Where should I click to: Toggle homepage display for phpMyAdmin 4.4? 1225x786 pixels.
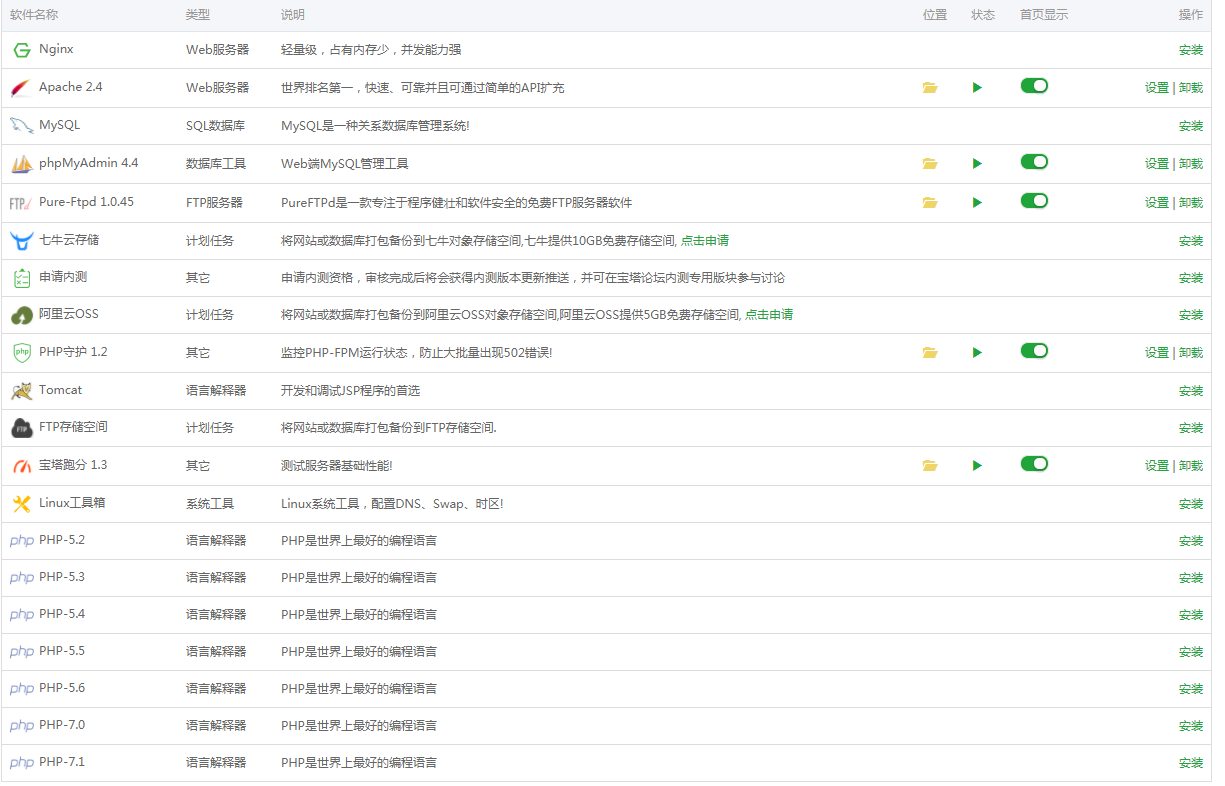pyautogui.click(x=1034, y=162)
